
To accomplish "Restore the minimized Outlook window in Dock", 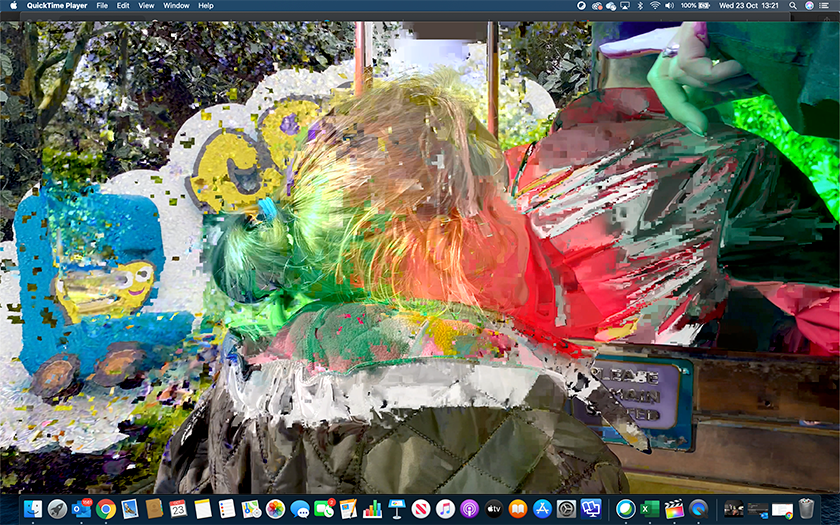I will click(758, 508).
